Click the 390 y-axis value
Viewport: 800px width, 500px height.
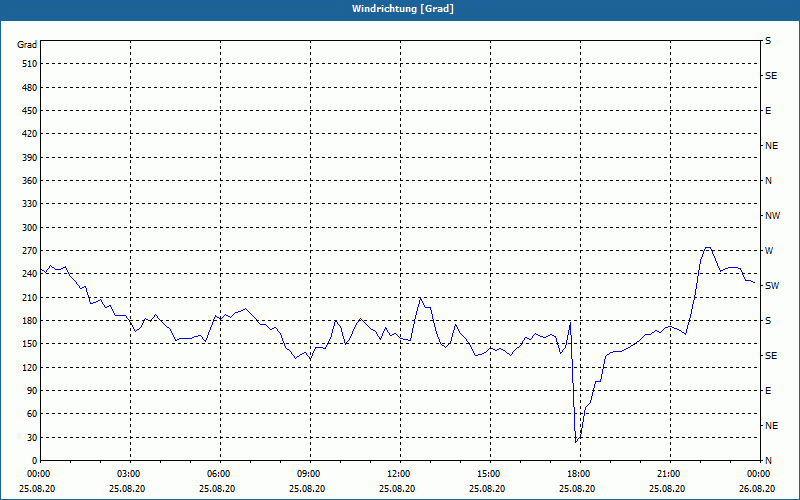tap(30, 157)
